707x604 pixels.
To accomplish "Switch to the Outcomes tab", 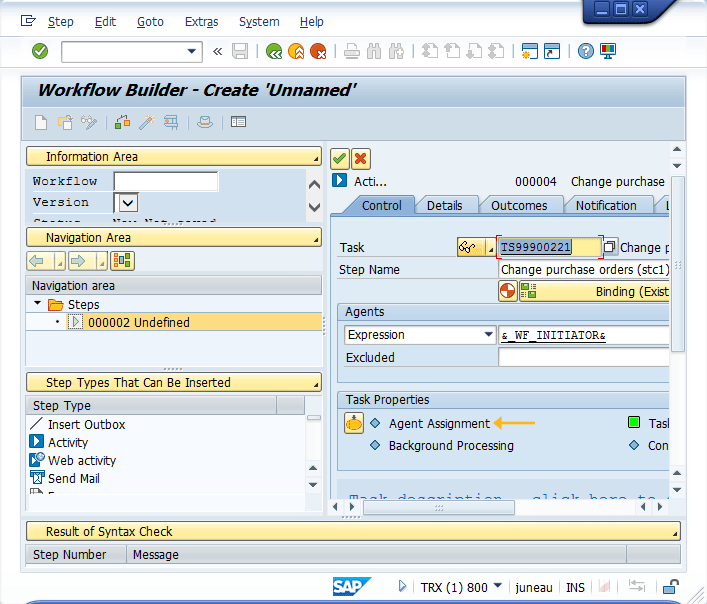I will (x=519, y=206).
